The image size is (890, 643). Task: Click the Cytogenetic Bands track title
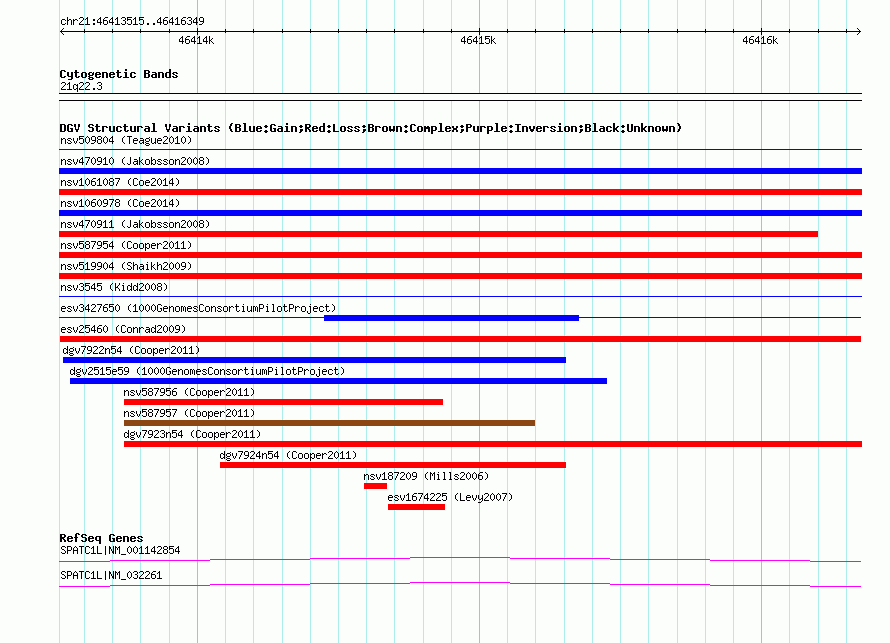click(119, 74)
